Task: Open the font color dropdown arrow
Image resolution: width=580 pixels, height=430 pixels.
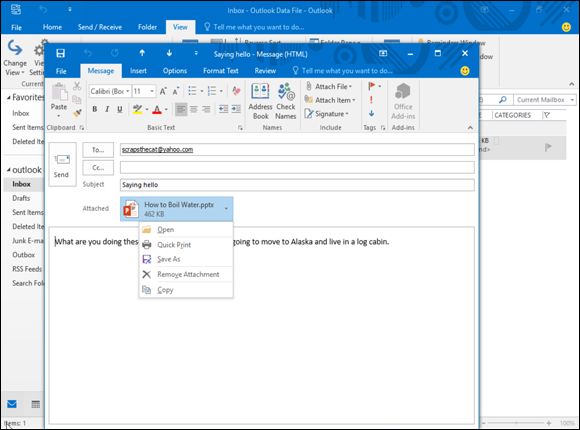Action: (x=166, y=110)
